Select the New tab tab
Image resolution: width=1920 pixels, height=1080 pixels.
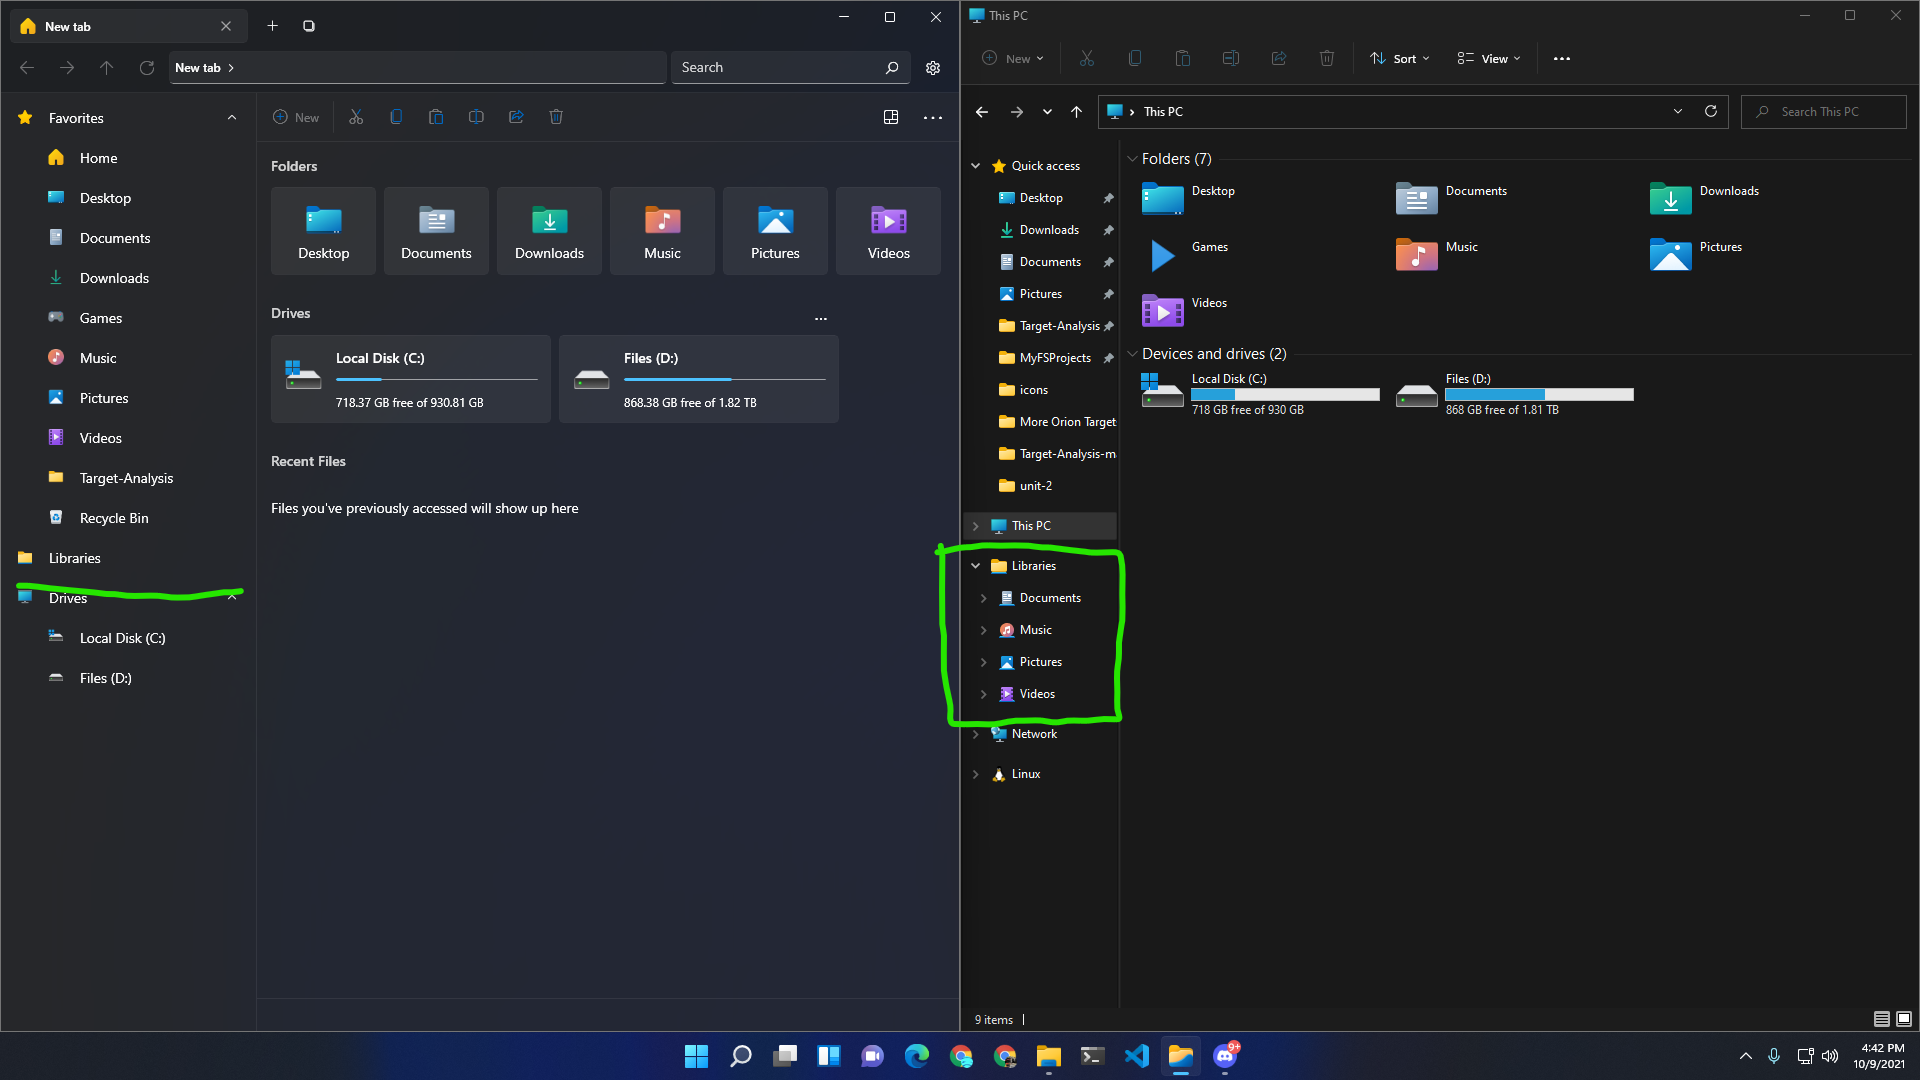coord(100,27)
